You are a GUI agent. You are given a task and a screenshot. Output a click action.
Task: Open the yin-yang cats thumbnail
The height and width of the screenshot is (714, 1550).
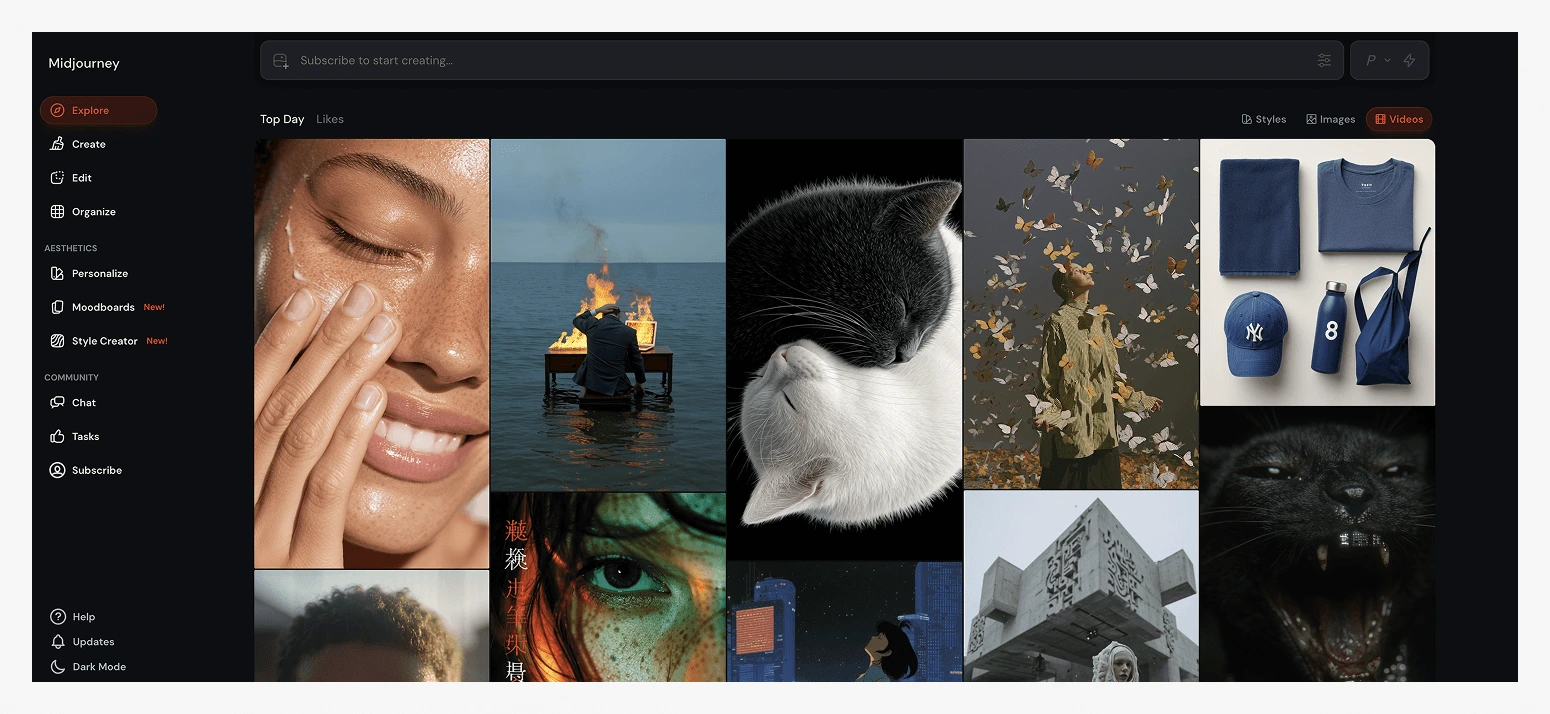pyautogui.click(x=844, y=350)
